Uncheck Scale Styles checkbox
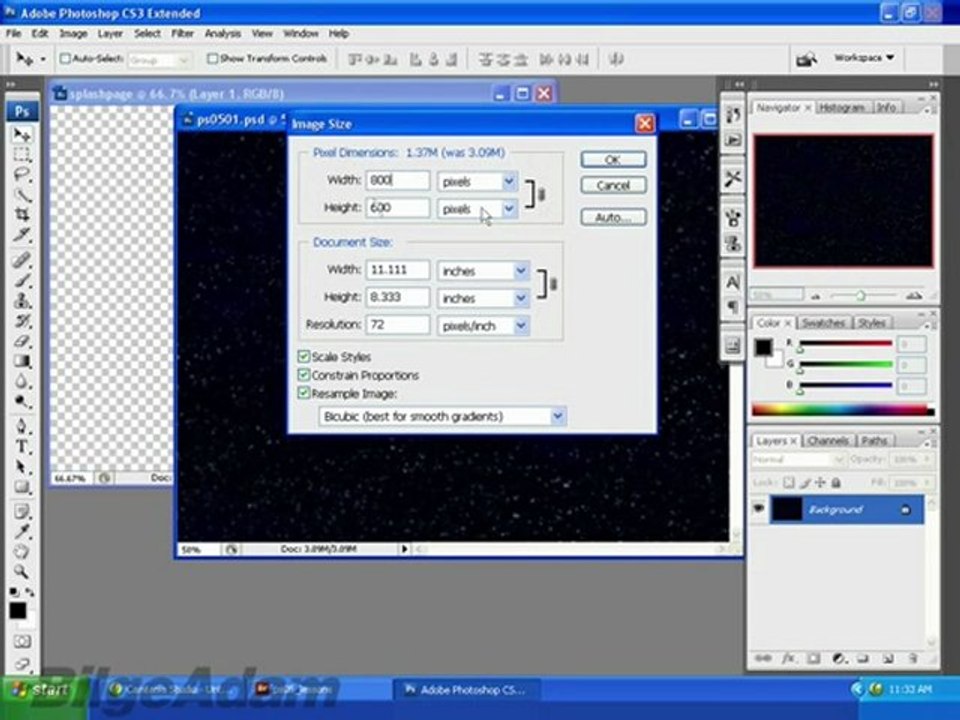The width and height of the screenshot is (960, 720). pyautogui.click(x=304, y=356)
